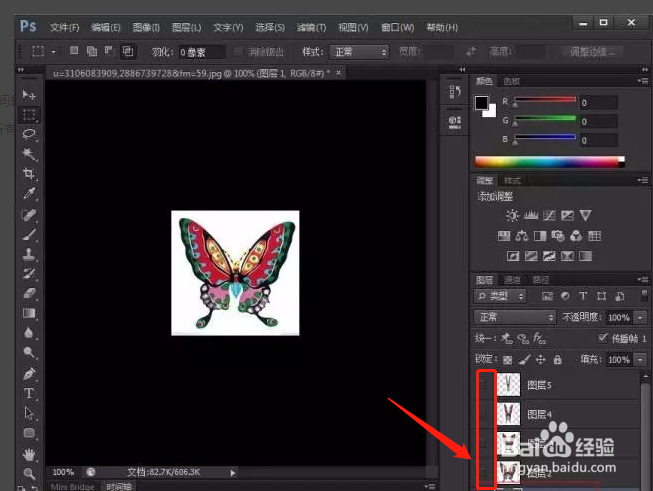The image size is (653, 491).
Task: Click the zoom percentage field in status bar
Action: (x=63, y=472)
